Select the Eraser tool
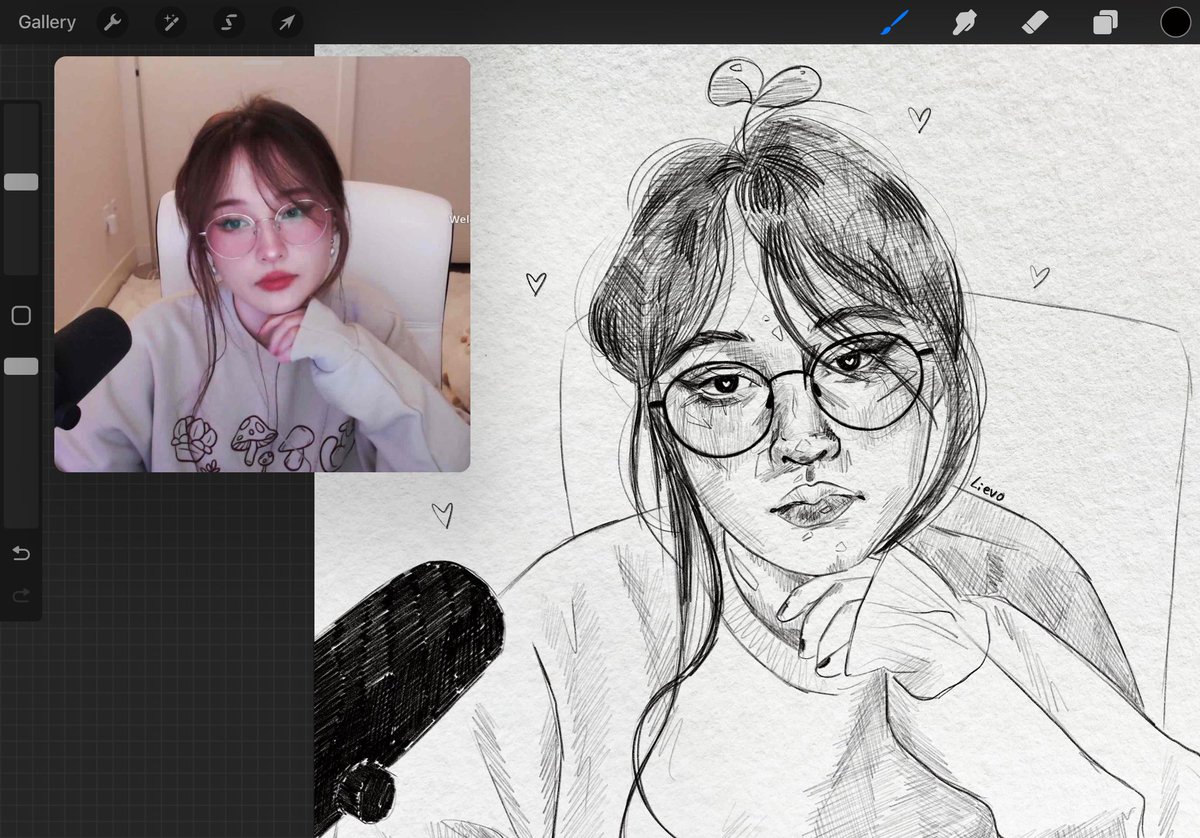This screenshot has height=838, width=1200. [1035, 22]
